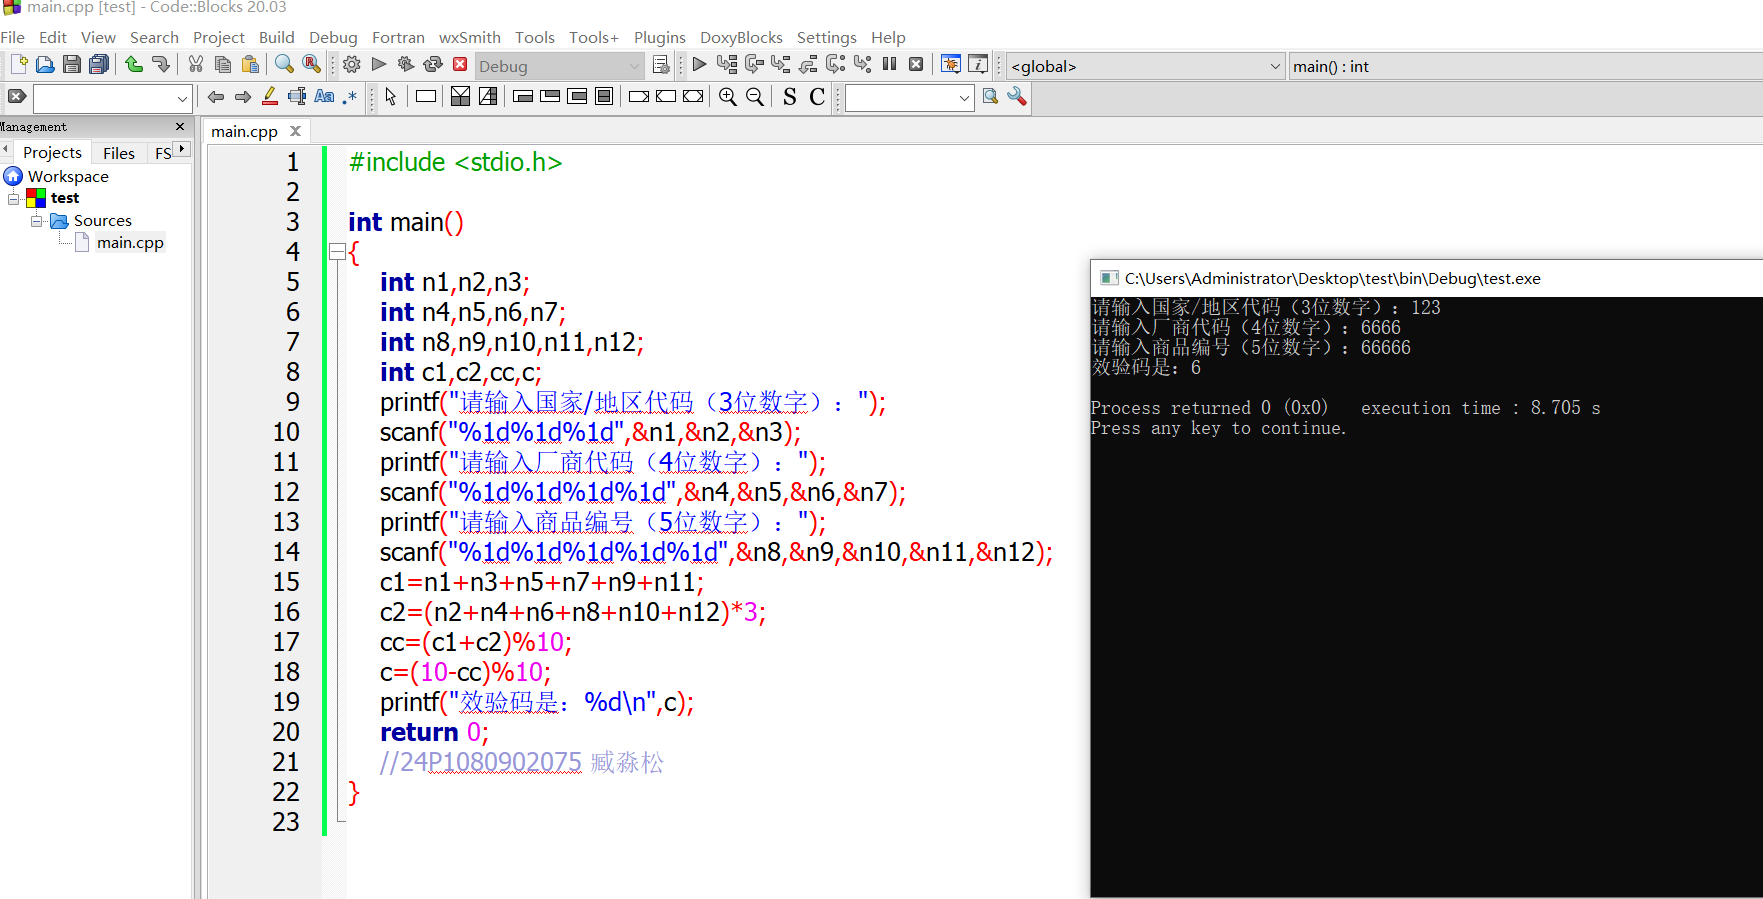1763x899 pixels.
Task: Undo the last edit with the green arrow
Action: [x=134, y=65]
